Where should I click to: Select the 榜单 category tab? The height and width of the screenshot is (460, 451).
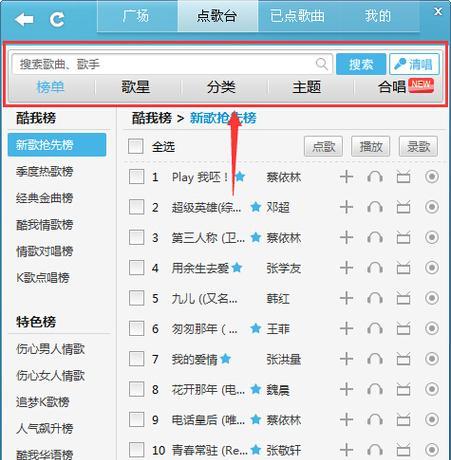(x=51, y=87)
